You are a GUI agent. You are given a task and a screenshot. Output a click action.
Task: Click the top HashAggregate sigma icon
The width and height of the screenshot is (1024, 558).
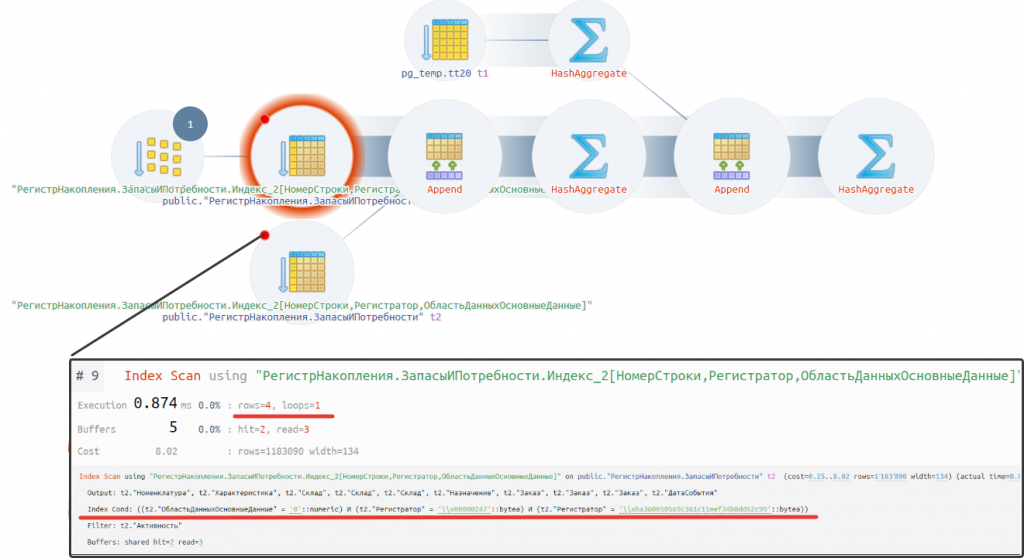tap(588, 40)
